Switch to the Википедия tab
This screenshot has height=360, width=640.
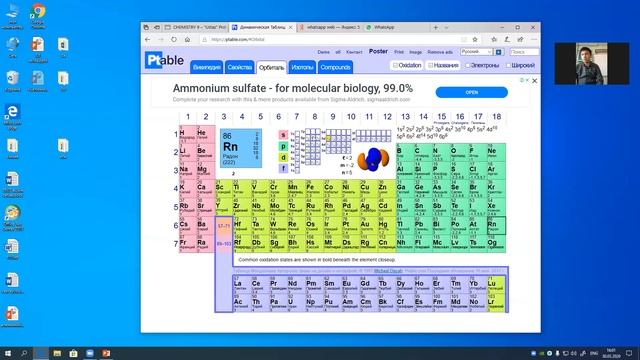tap(207, 67)
